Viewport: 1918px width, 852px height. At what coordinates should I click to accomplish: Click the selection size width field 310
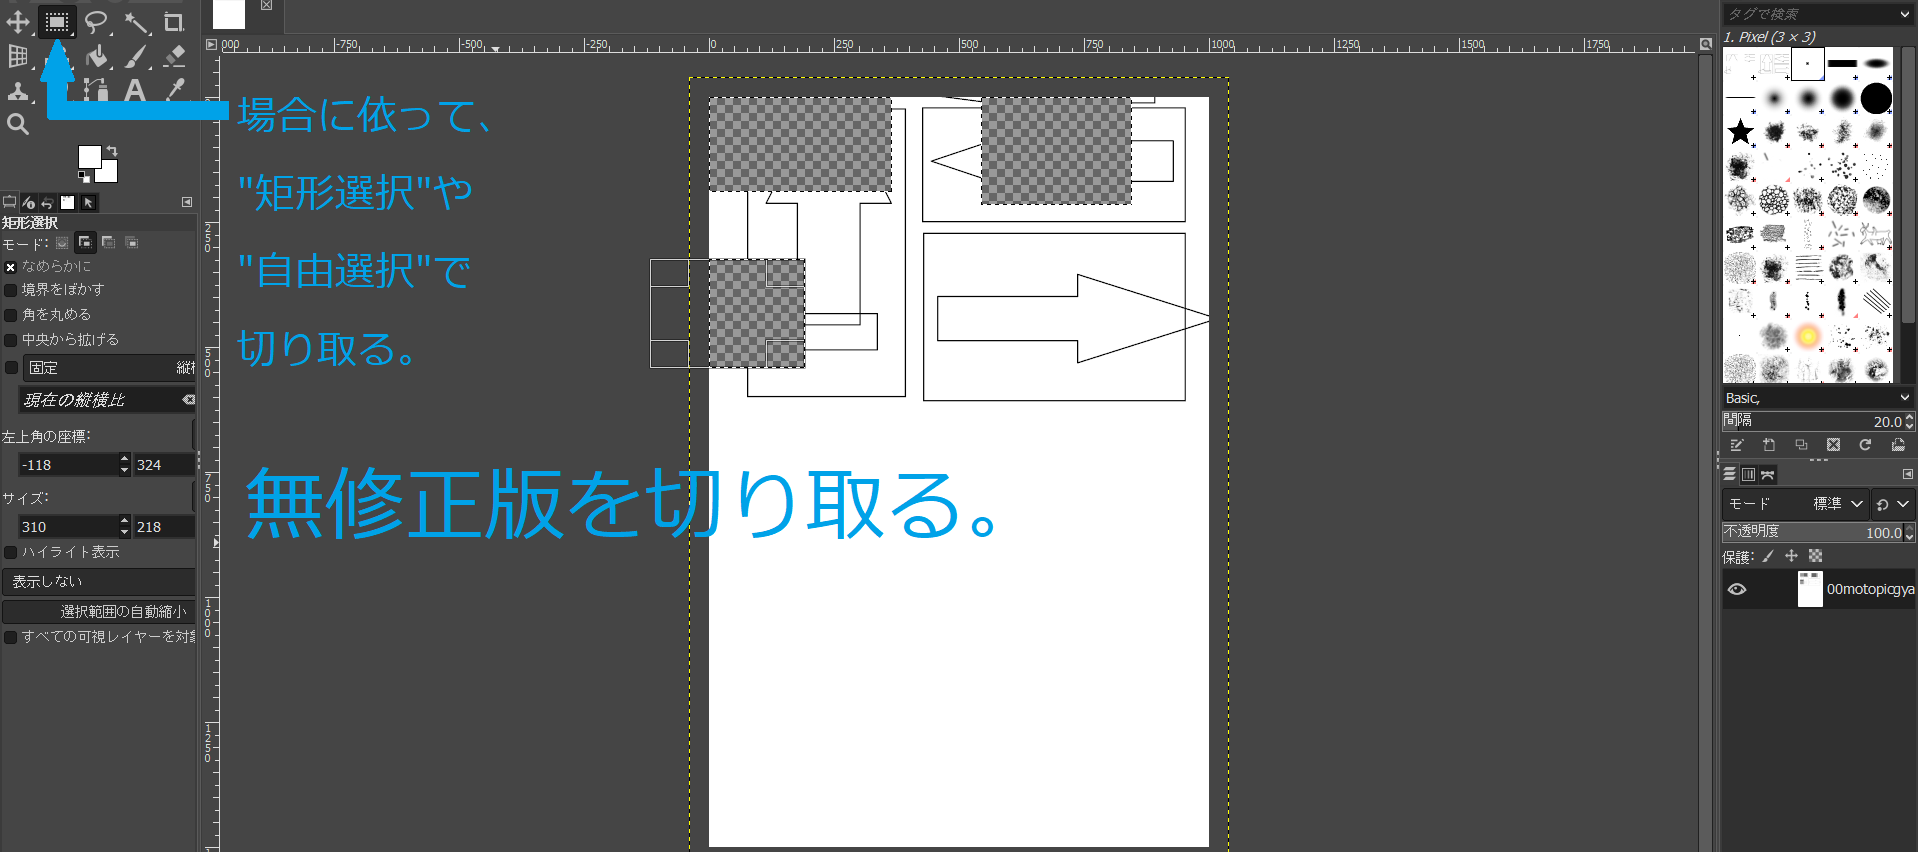[67, 527]
